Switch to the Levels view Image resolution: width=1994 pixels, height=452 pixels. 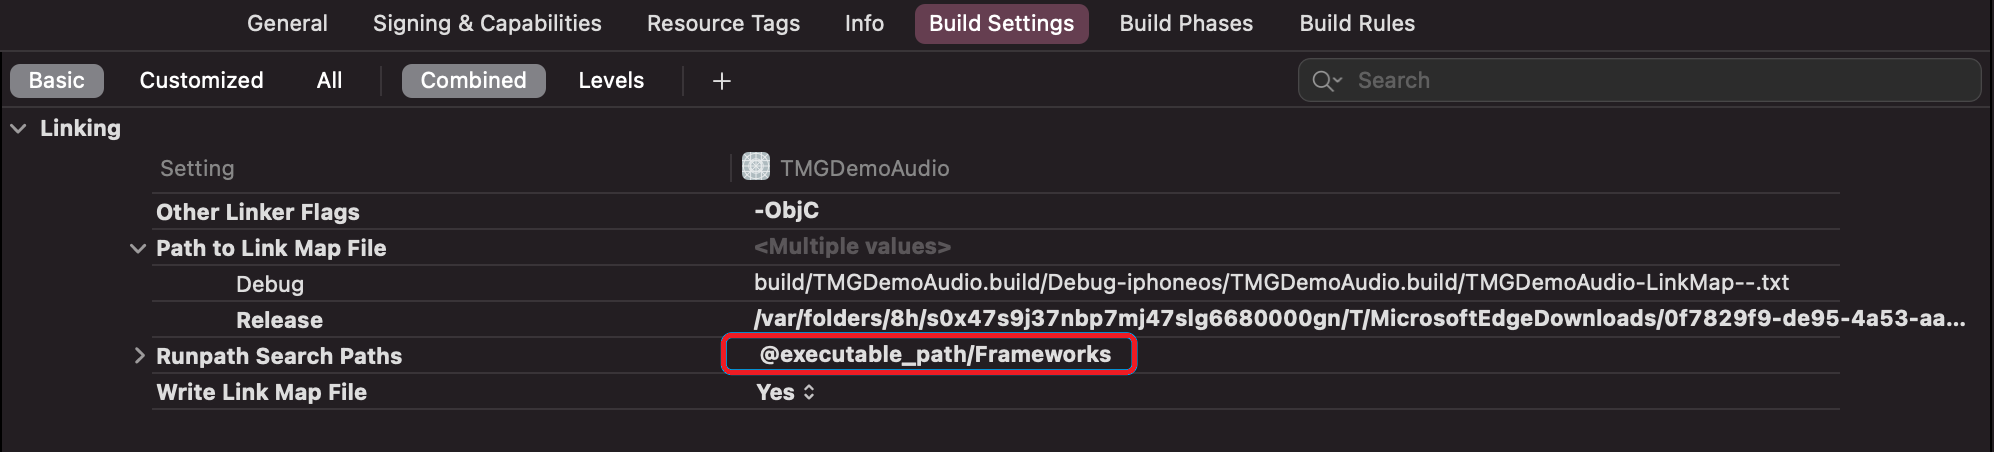pyautogui.click(x=611, y=81)
